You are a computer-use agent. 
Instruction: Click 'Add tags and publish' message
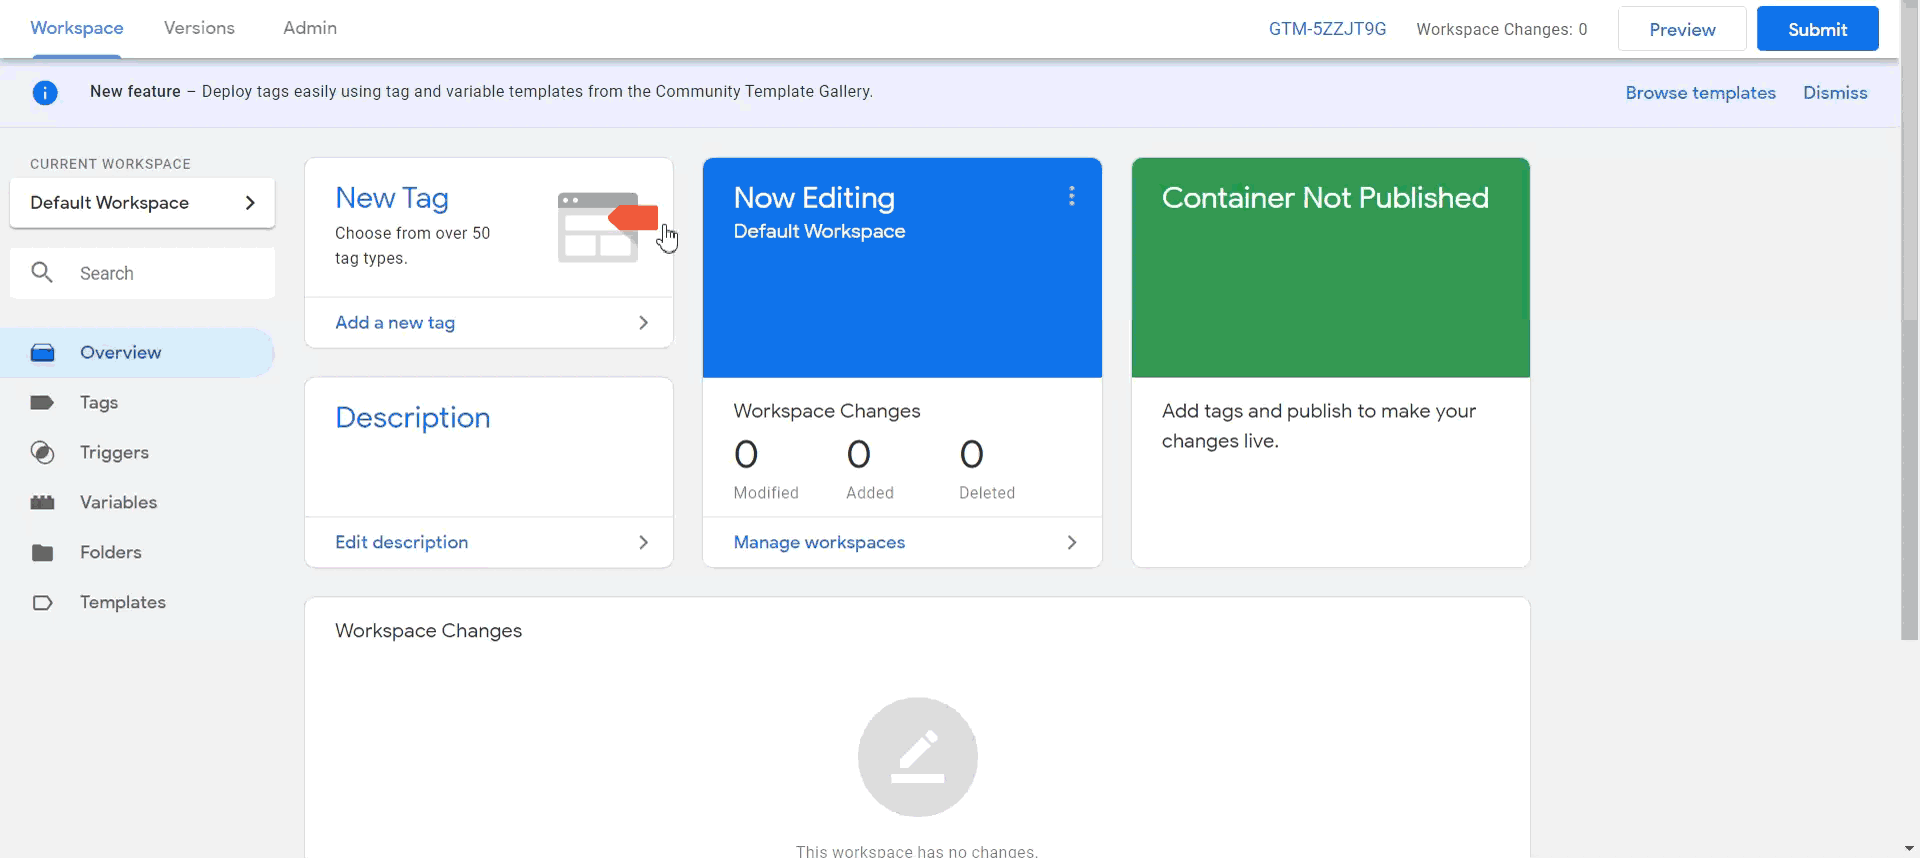(x=1319, y=426)
